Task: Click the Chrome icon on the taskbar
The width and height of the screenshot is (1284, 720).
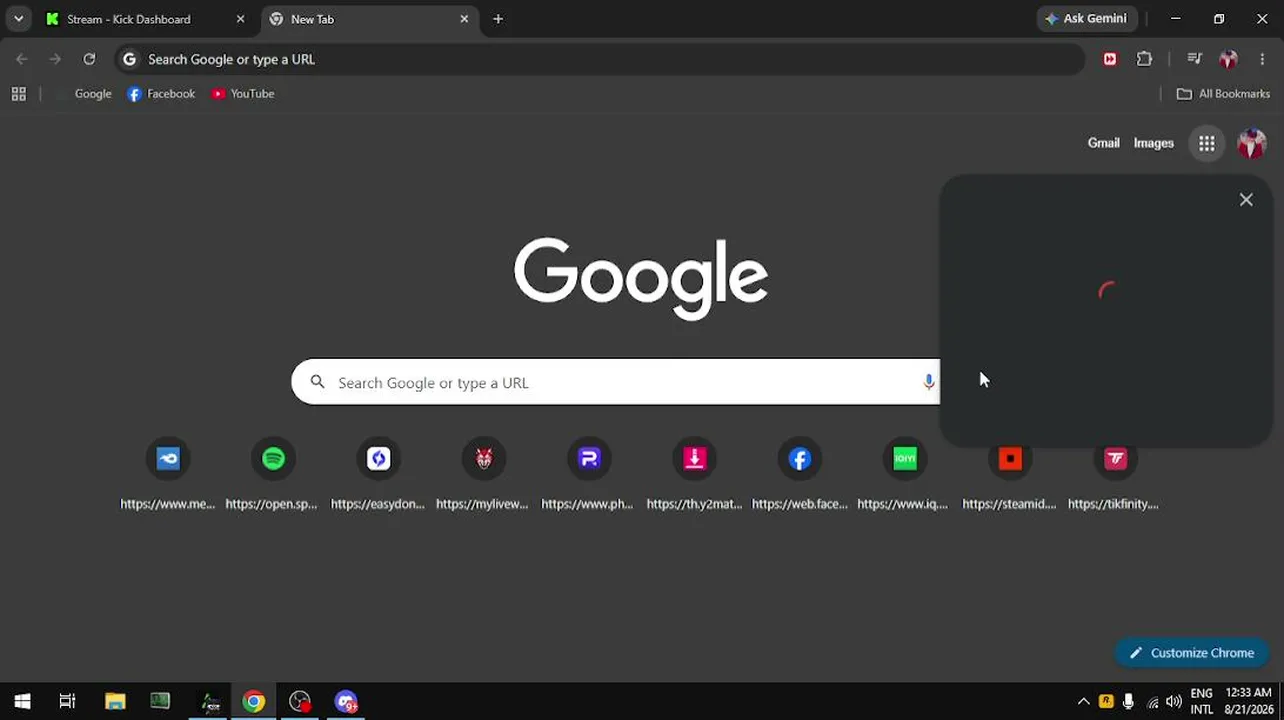Action: click(x=254, y=701)
